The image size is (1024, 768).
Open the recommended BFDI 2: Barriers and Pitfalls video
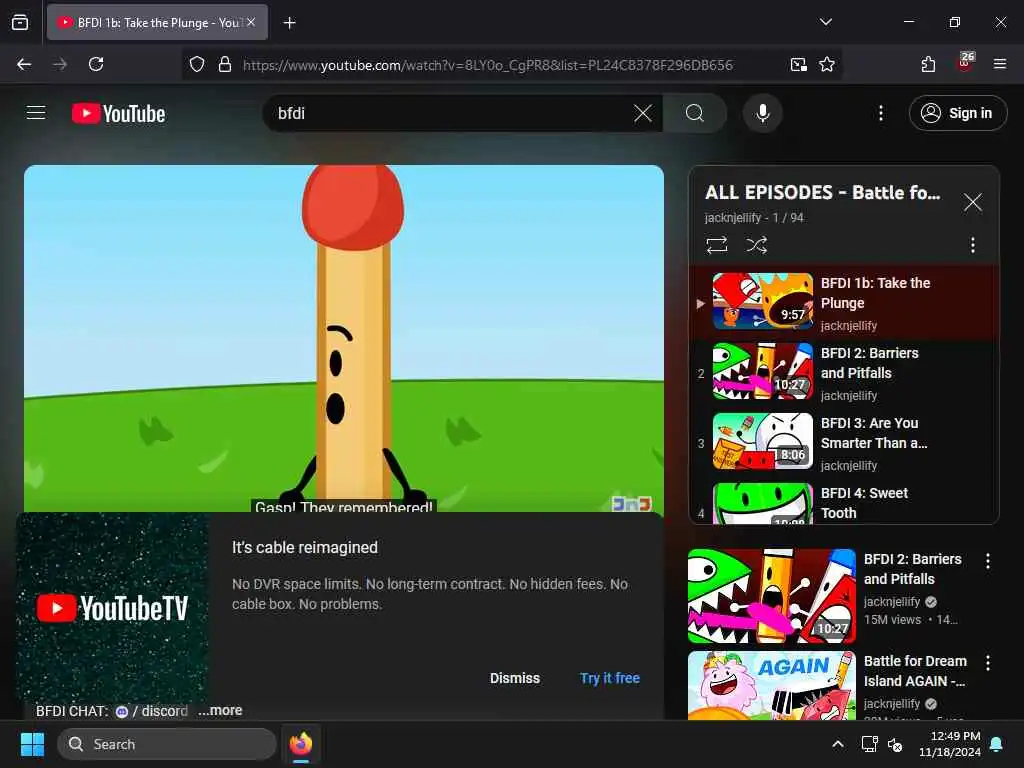pos(771,596)
